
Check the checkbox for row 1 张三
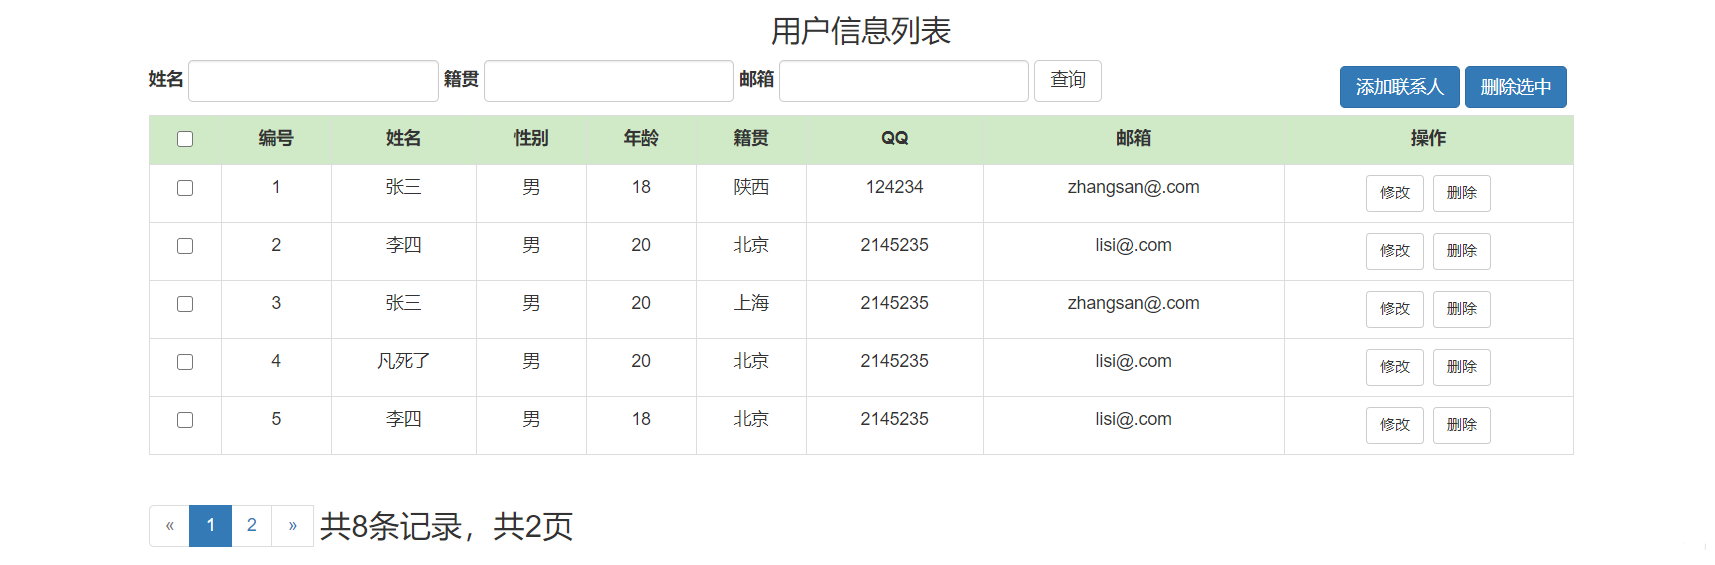click(x=185, y=188)
